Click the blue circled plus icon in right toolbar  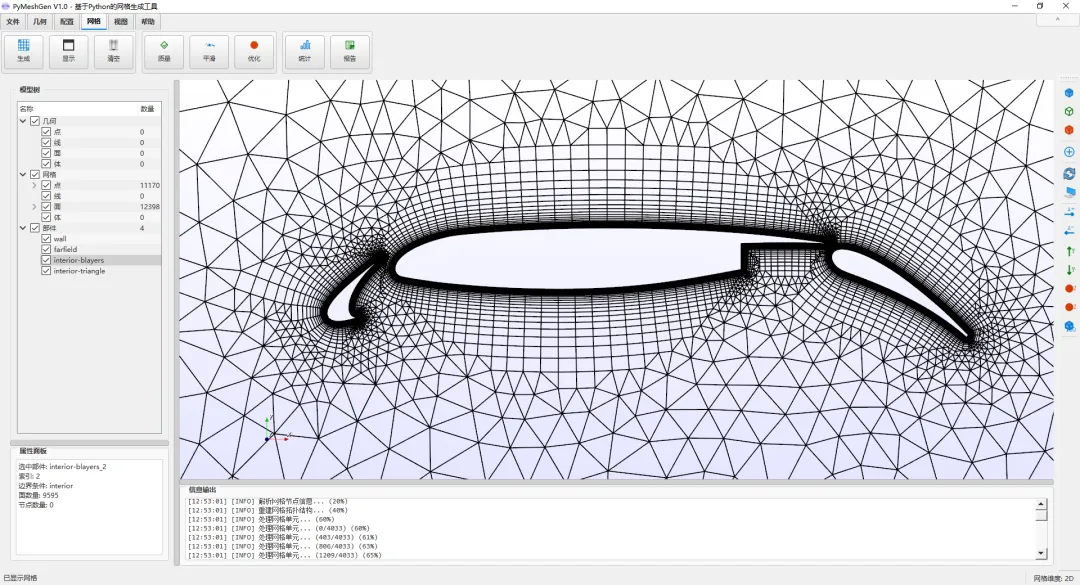tap(1069, 152)
